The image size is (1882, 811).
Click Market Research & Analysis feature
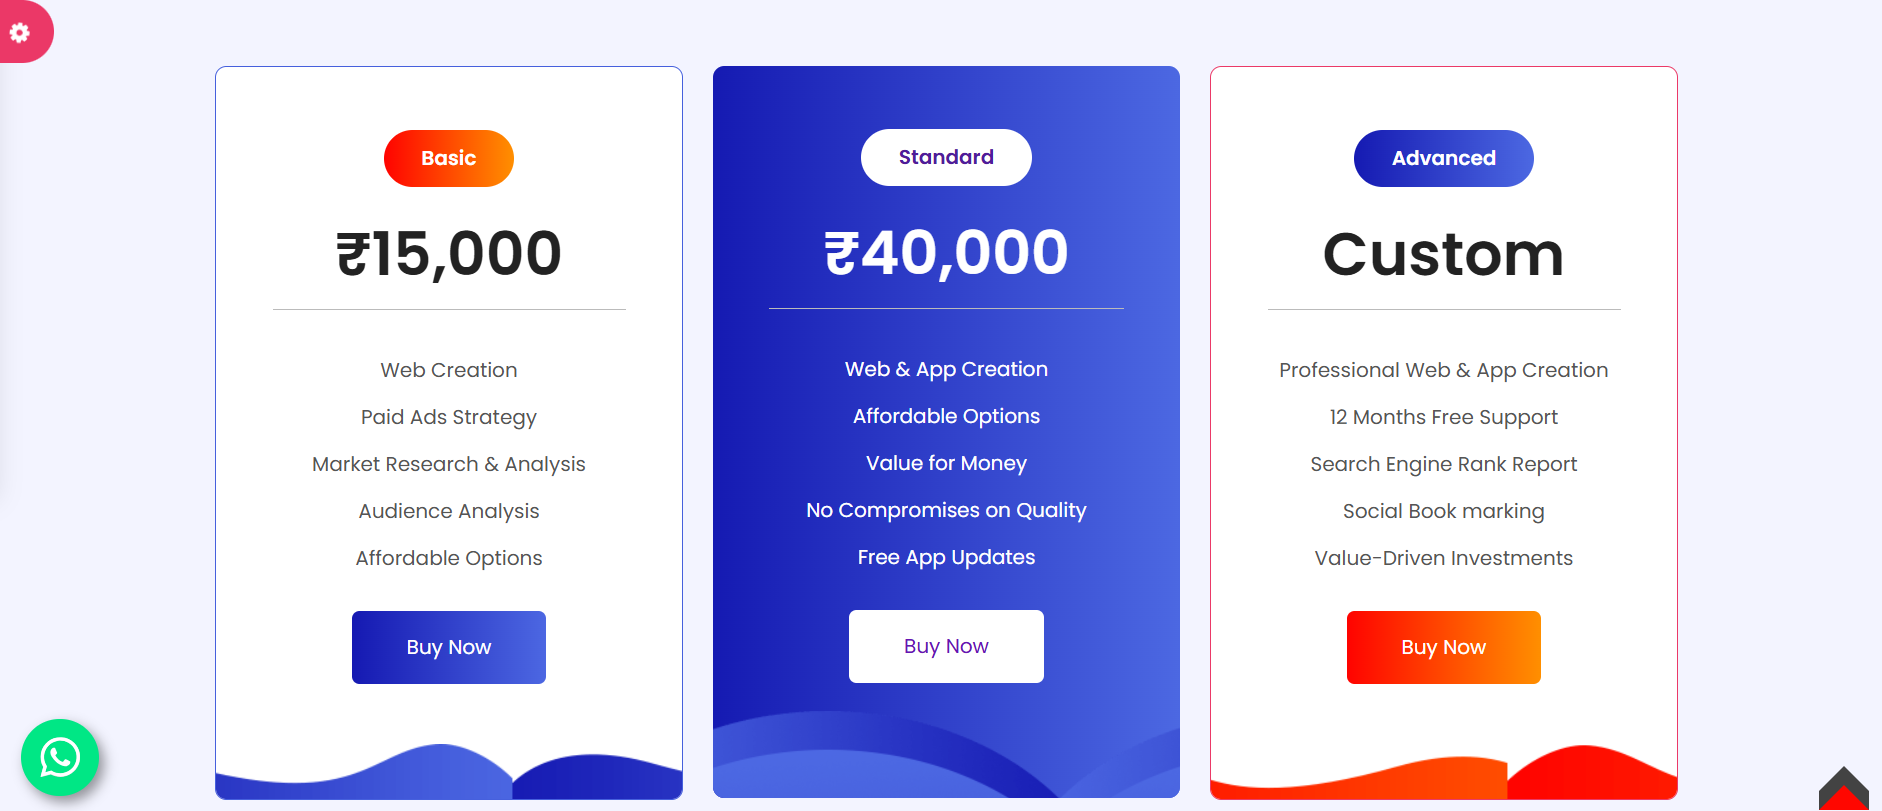[448, 464]
